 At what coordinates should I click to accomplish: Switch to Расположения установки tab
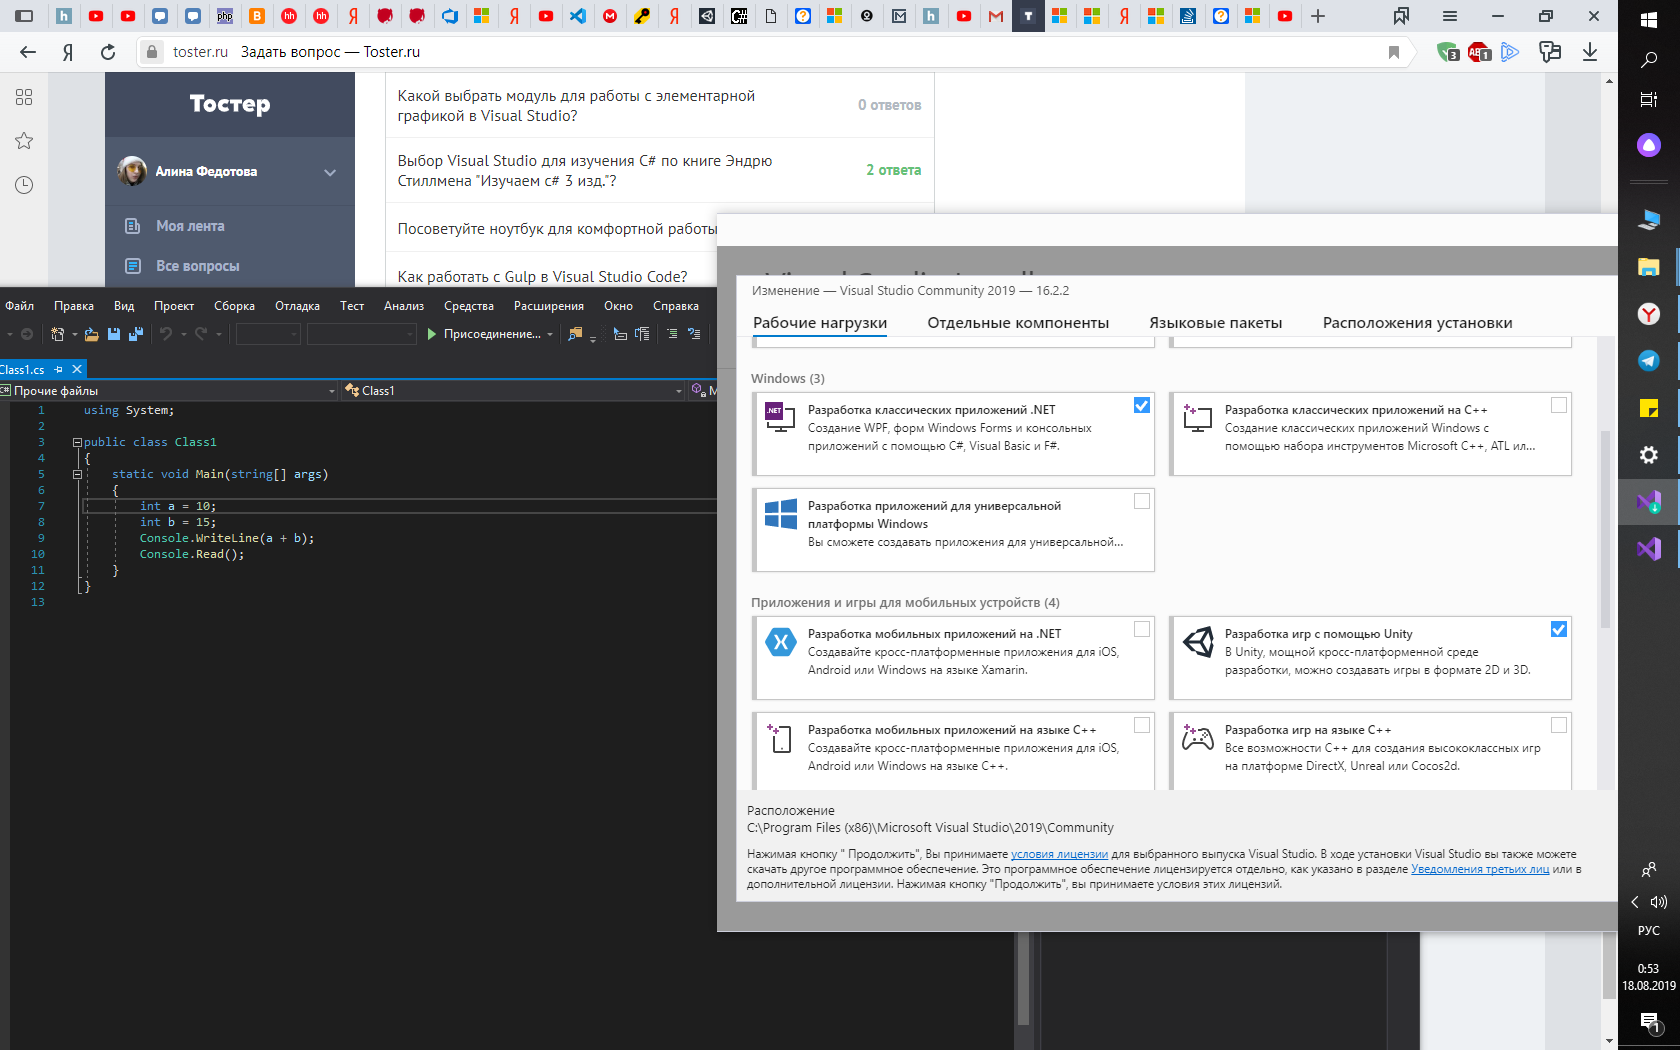tap(1417, 323)
